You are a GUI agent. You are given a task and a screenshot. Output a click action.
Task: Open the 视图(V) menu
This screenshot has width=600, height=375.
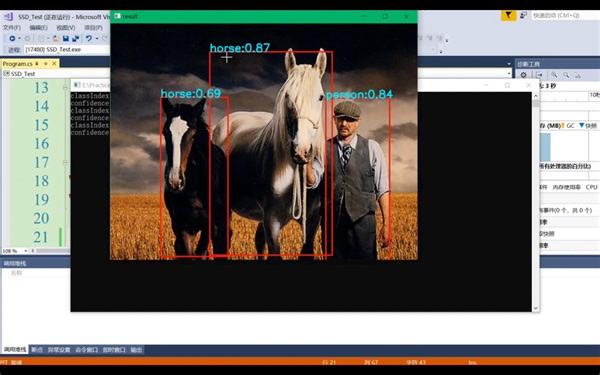click(x=65, y=28)
